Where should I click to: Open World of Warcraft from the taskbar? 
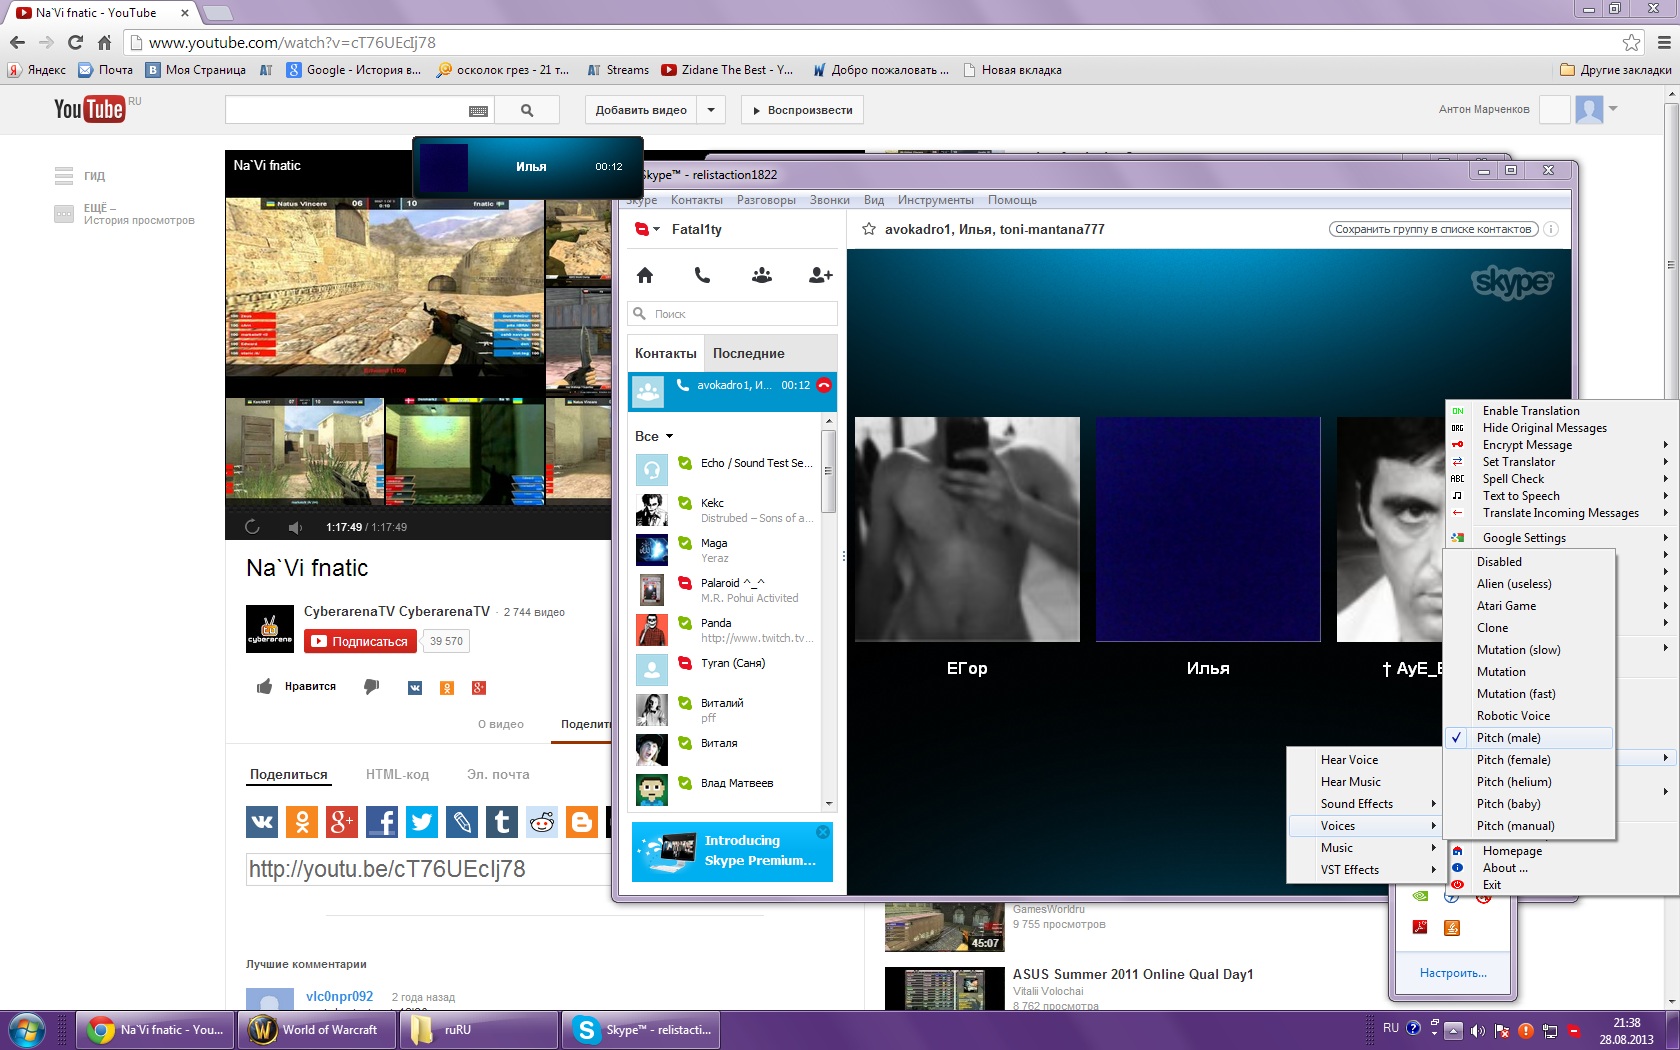[316, 1029]
